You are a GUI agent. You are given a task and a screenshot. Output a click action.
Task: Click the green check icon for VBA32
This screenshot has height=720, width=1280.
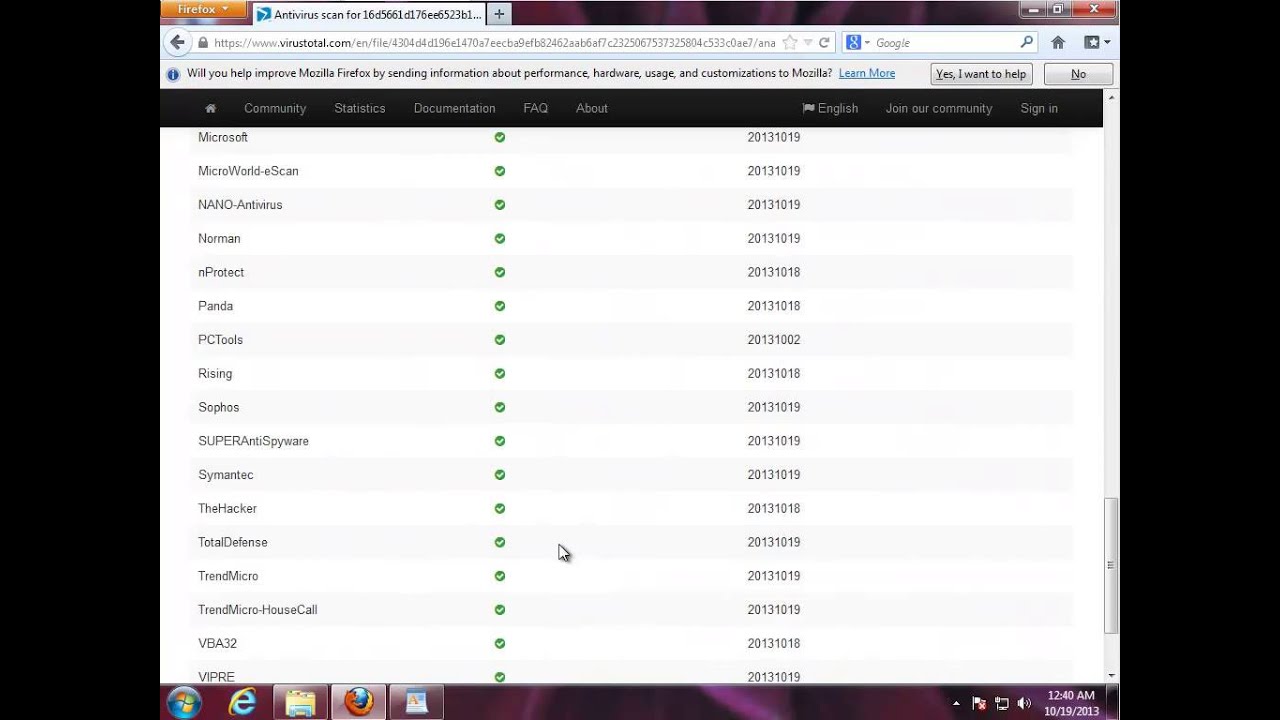(x=500, y=643)
